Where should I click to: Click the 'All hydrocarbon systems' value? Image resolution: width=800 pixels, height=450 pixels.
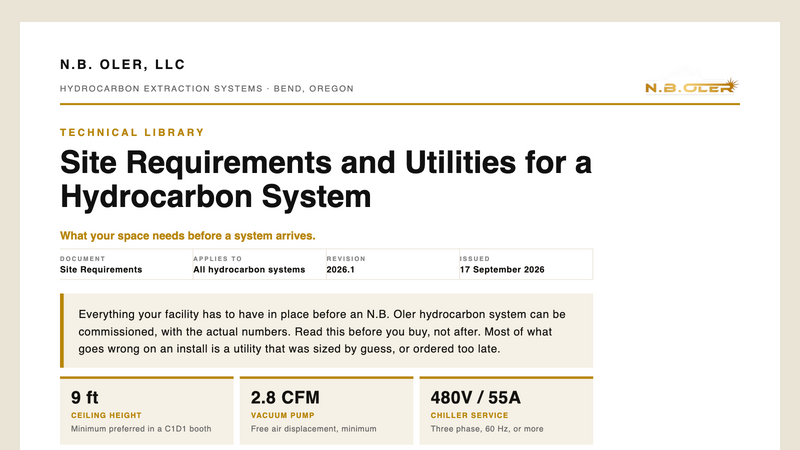pyautogui.click(x=249, y=270)
